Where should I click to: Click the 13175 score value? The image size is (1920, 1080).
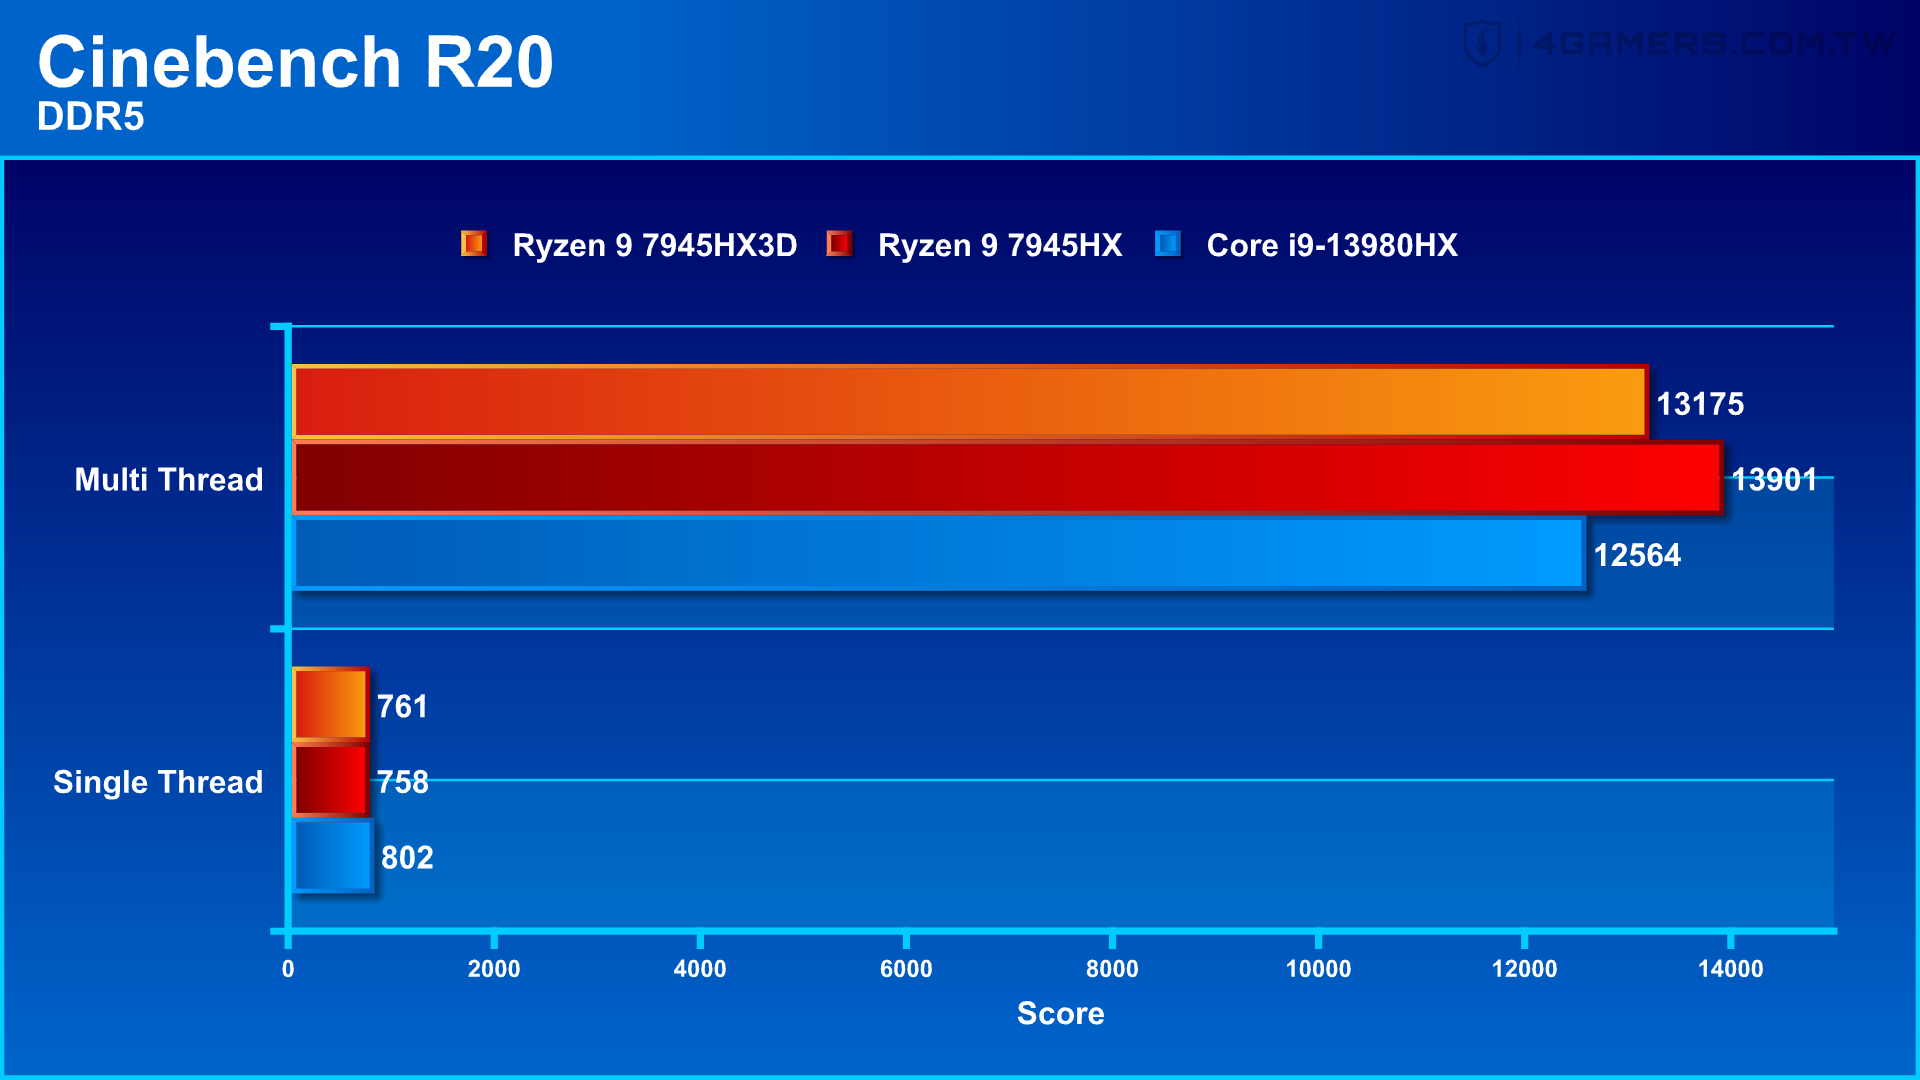[x=1700, y=404]
